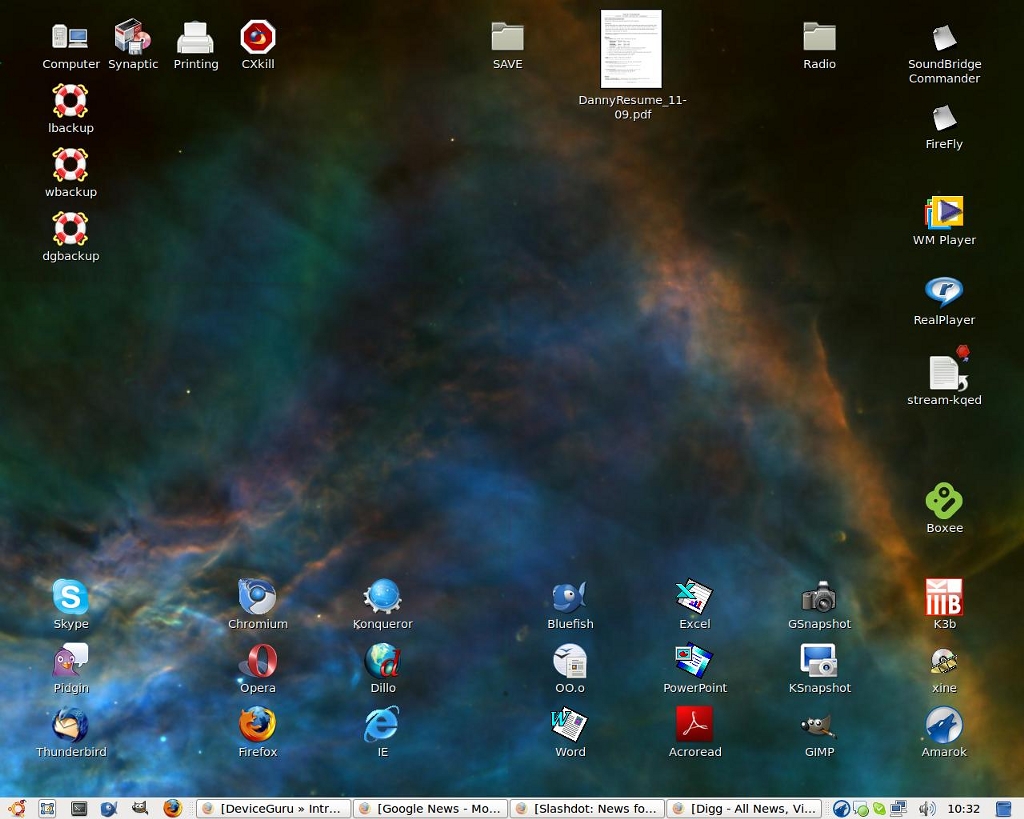Select the SoundBridge Commander icon
The height and width of the screenshot is (819, 1024).
click(944, 37)
